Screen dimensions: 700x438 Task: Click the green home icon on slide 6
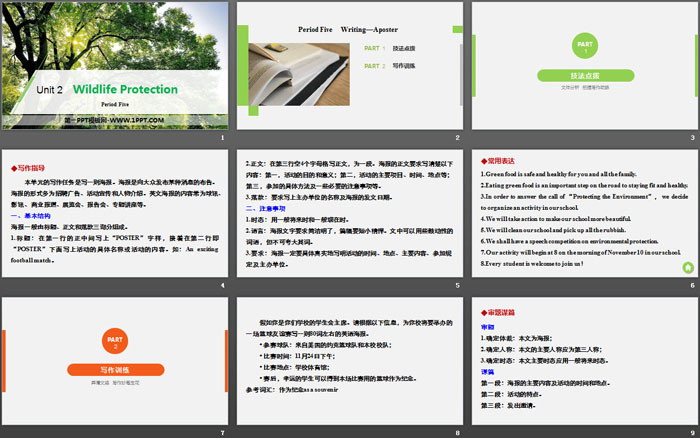pyautogui.click(x=686, y=267)
